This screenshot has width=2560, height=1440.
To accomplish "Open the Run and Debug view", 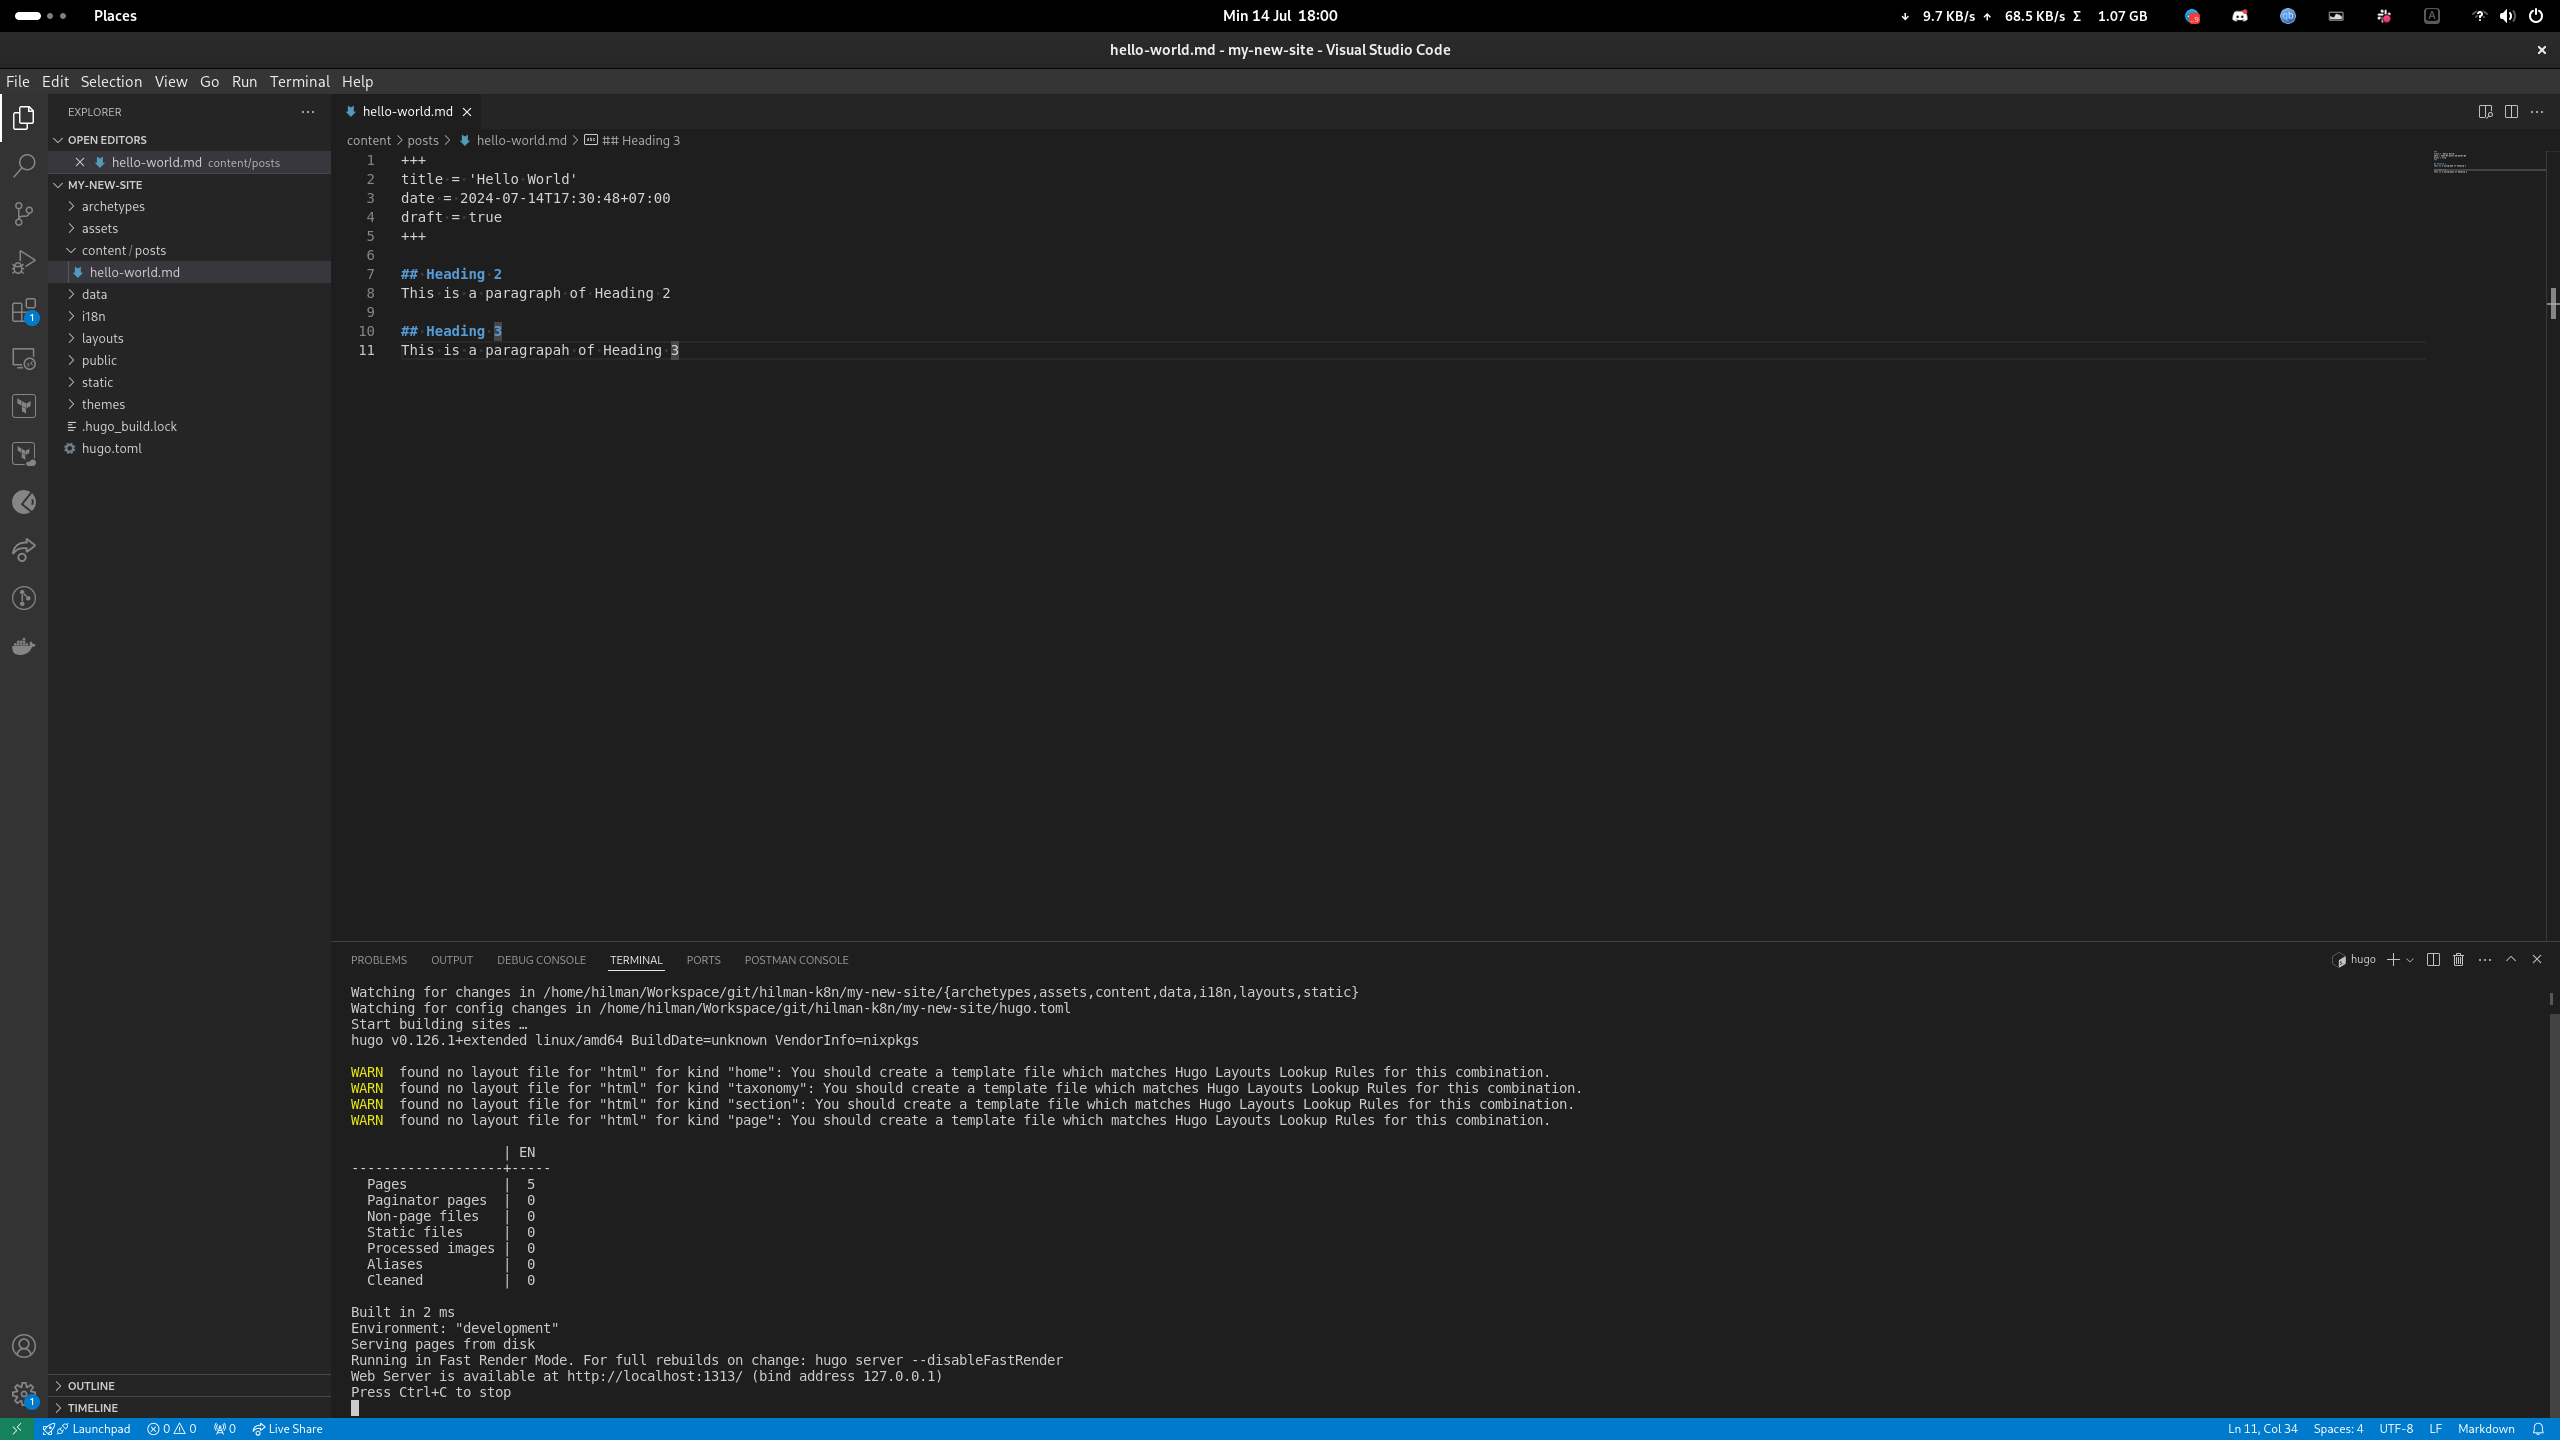I will pyautogui.click(x=24, y=262).
